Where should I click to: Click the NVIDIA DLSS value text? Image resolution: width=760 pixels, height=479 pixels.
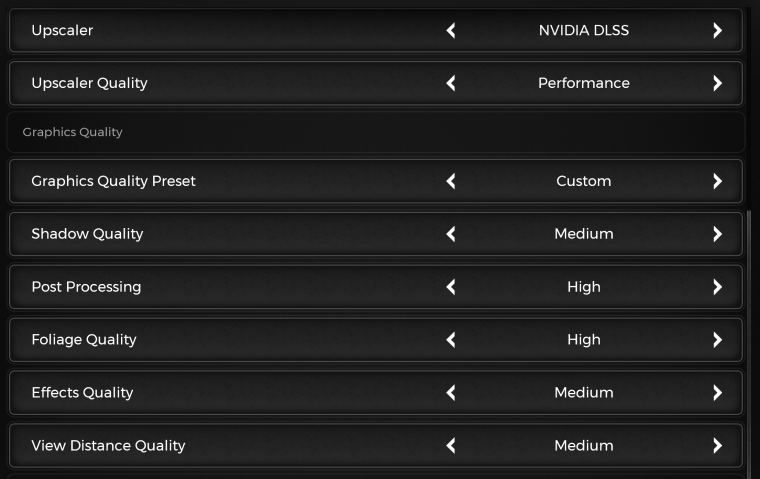click(x=584, y=31)
